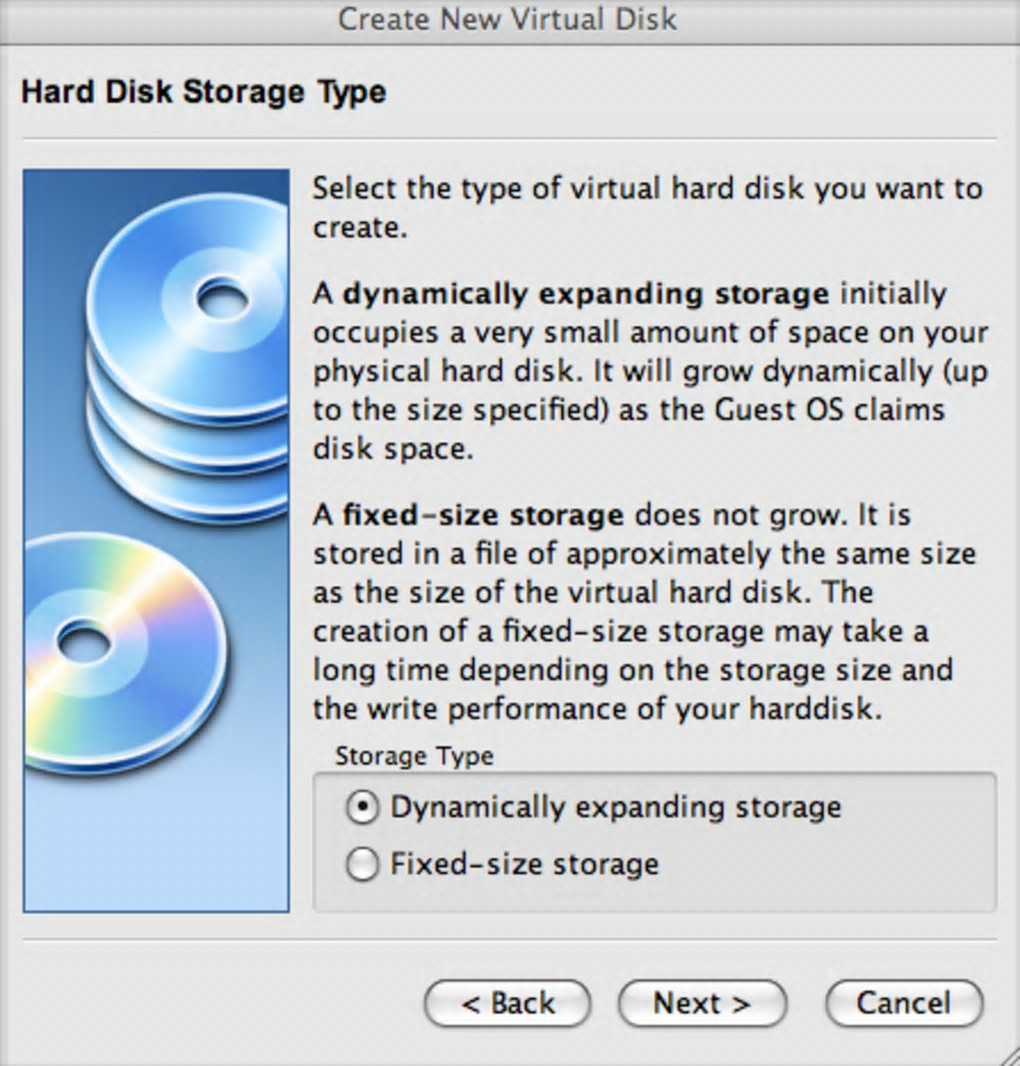Image resolution: width=1020 pixels, height=1066 pixels.
Task: Click the center hole of the top blue disk
Action: [223, 297]
